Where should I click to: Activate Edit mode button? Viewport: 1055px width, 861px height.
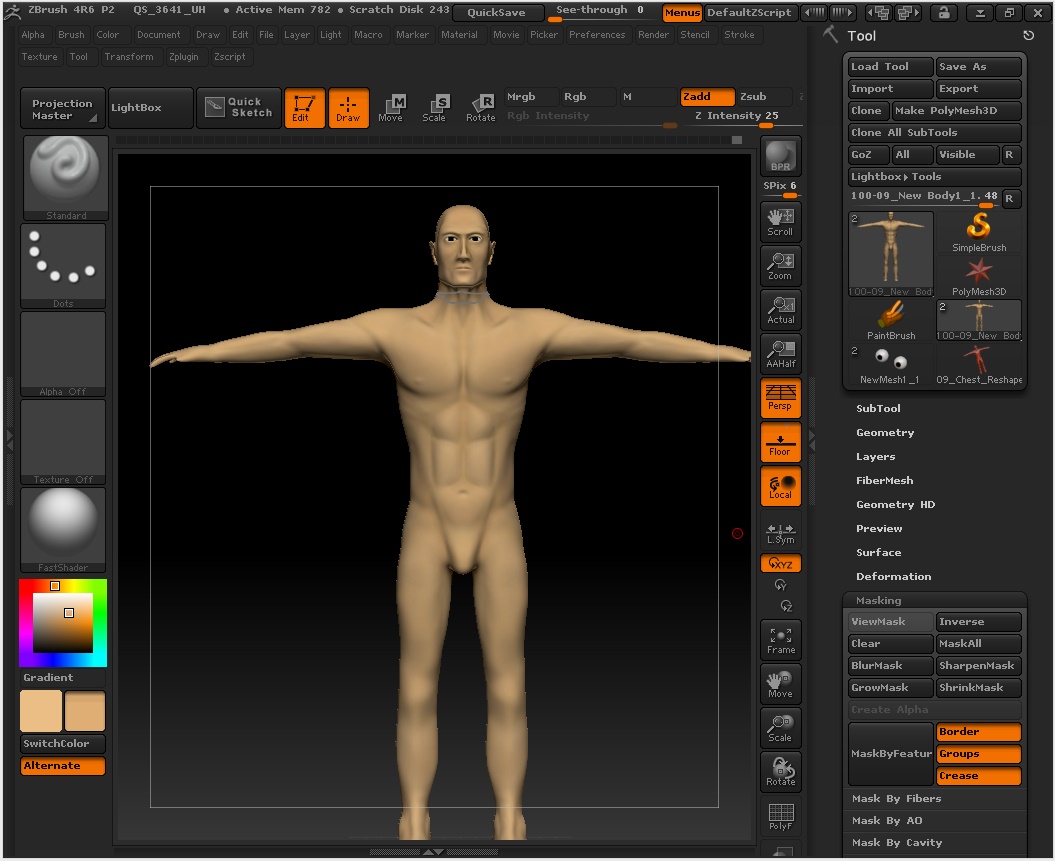pyautogui.click(x=305, y=108)
